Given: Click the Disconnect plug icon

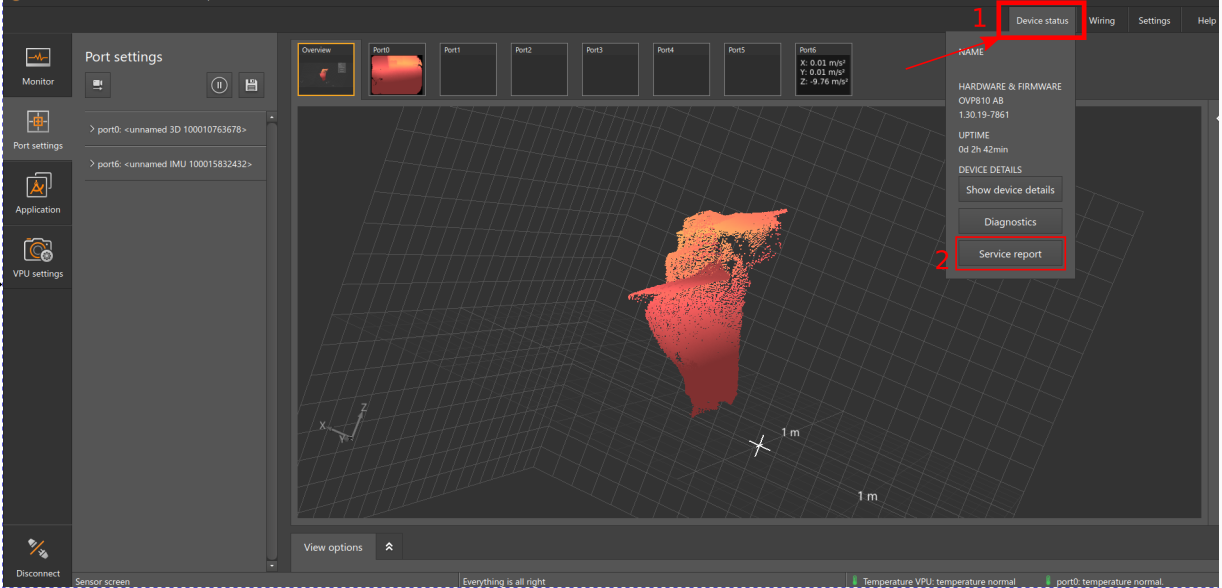Looking at the screenshot, I should [38, 555].
